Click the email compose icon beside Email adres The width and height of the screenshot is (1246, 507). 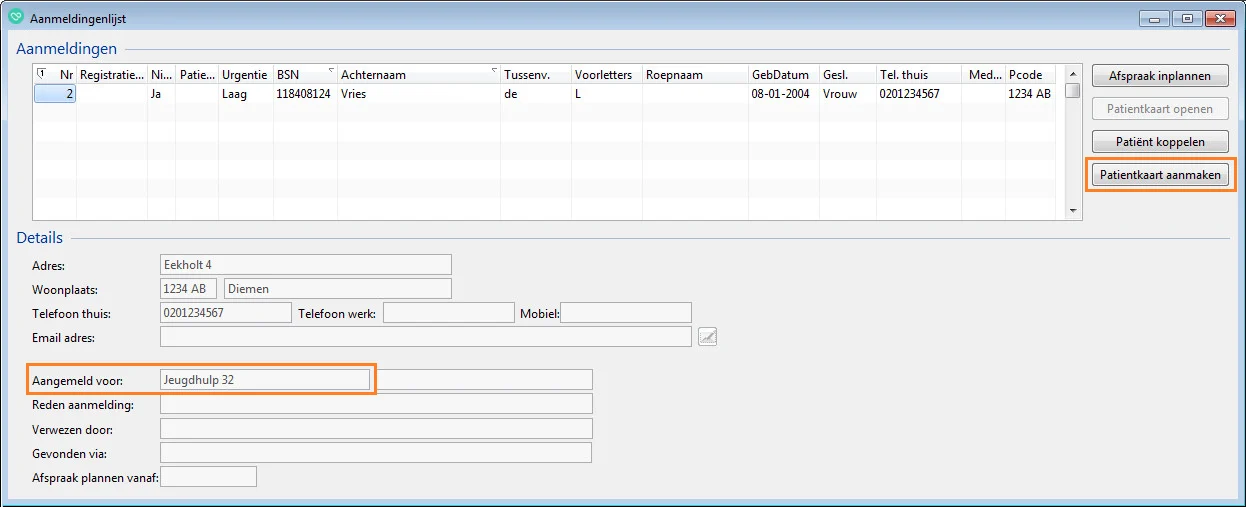pos(707,337)
